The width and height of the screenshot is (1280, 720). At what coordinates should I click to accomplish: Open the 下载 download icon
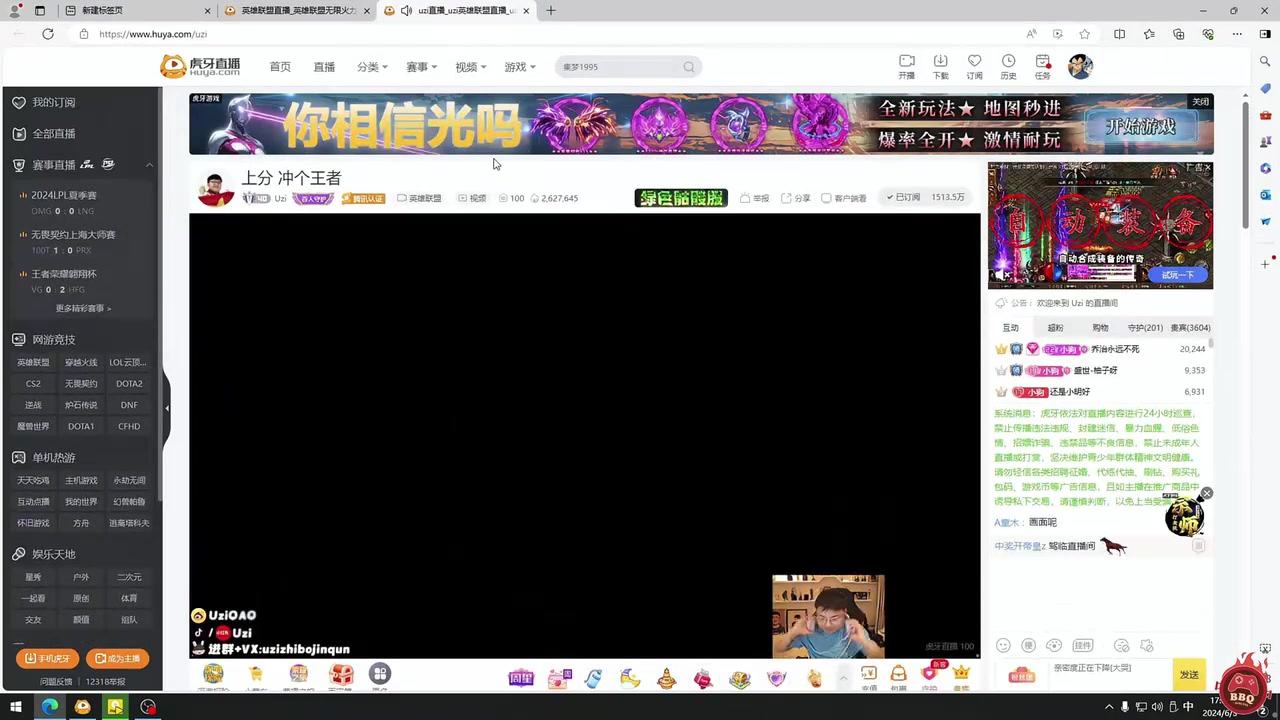(940, 62)
